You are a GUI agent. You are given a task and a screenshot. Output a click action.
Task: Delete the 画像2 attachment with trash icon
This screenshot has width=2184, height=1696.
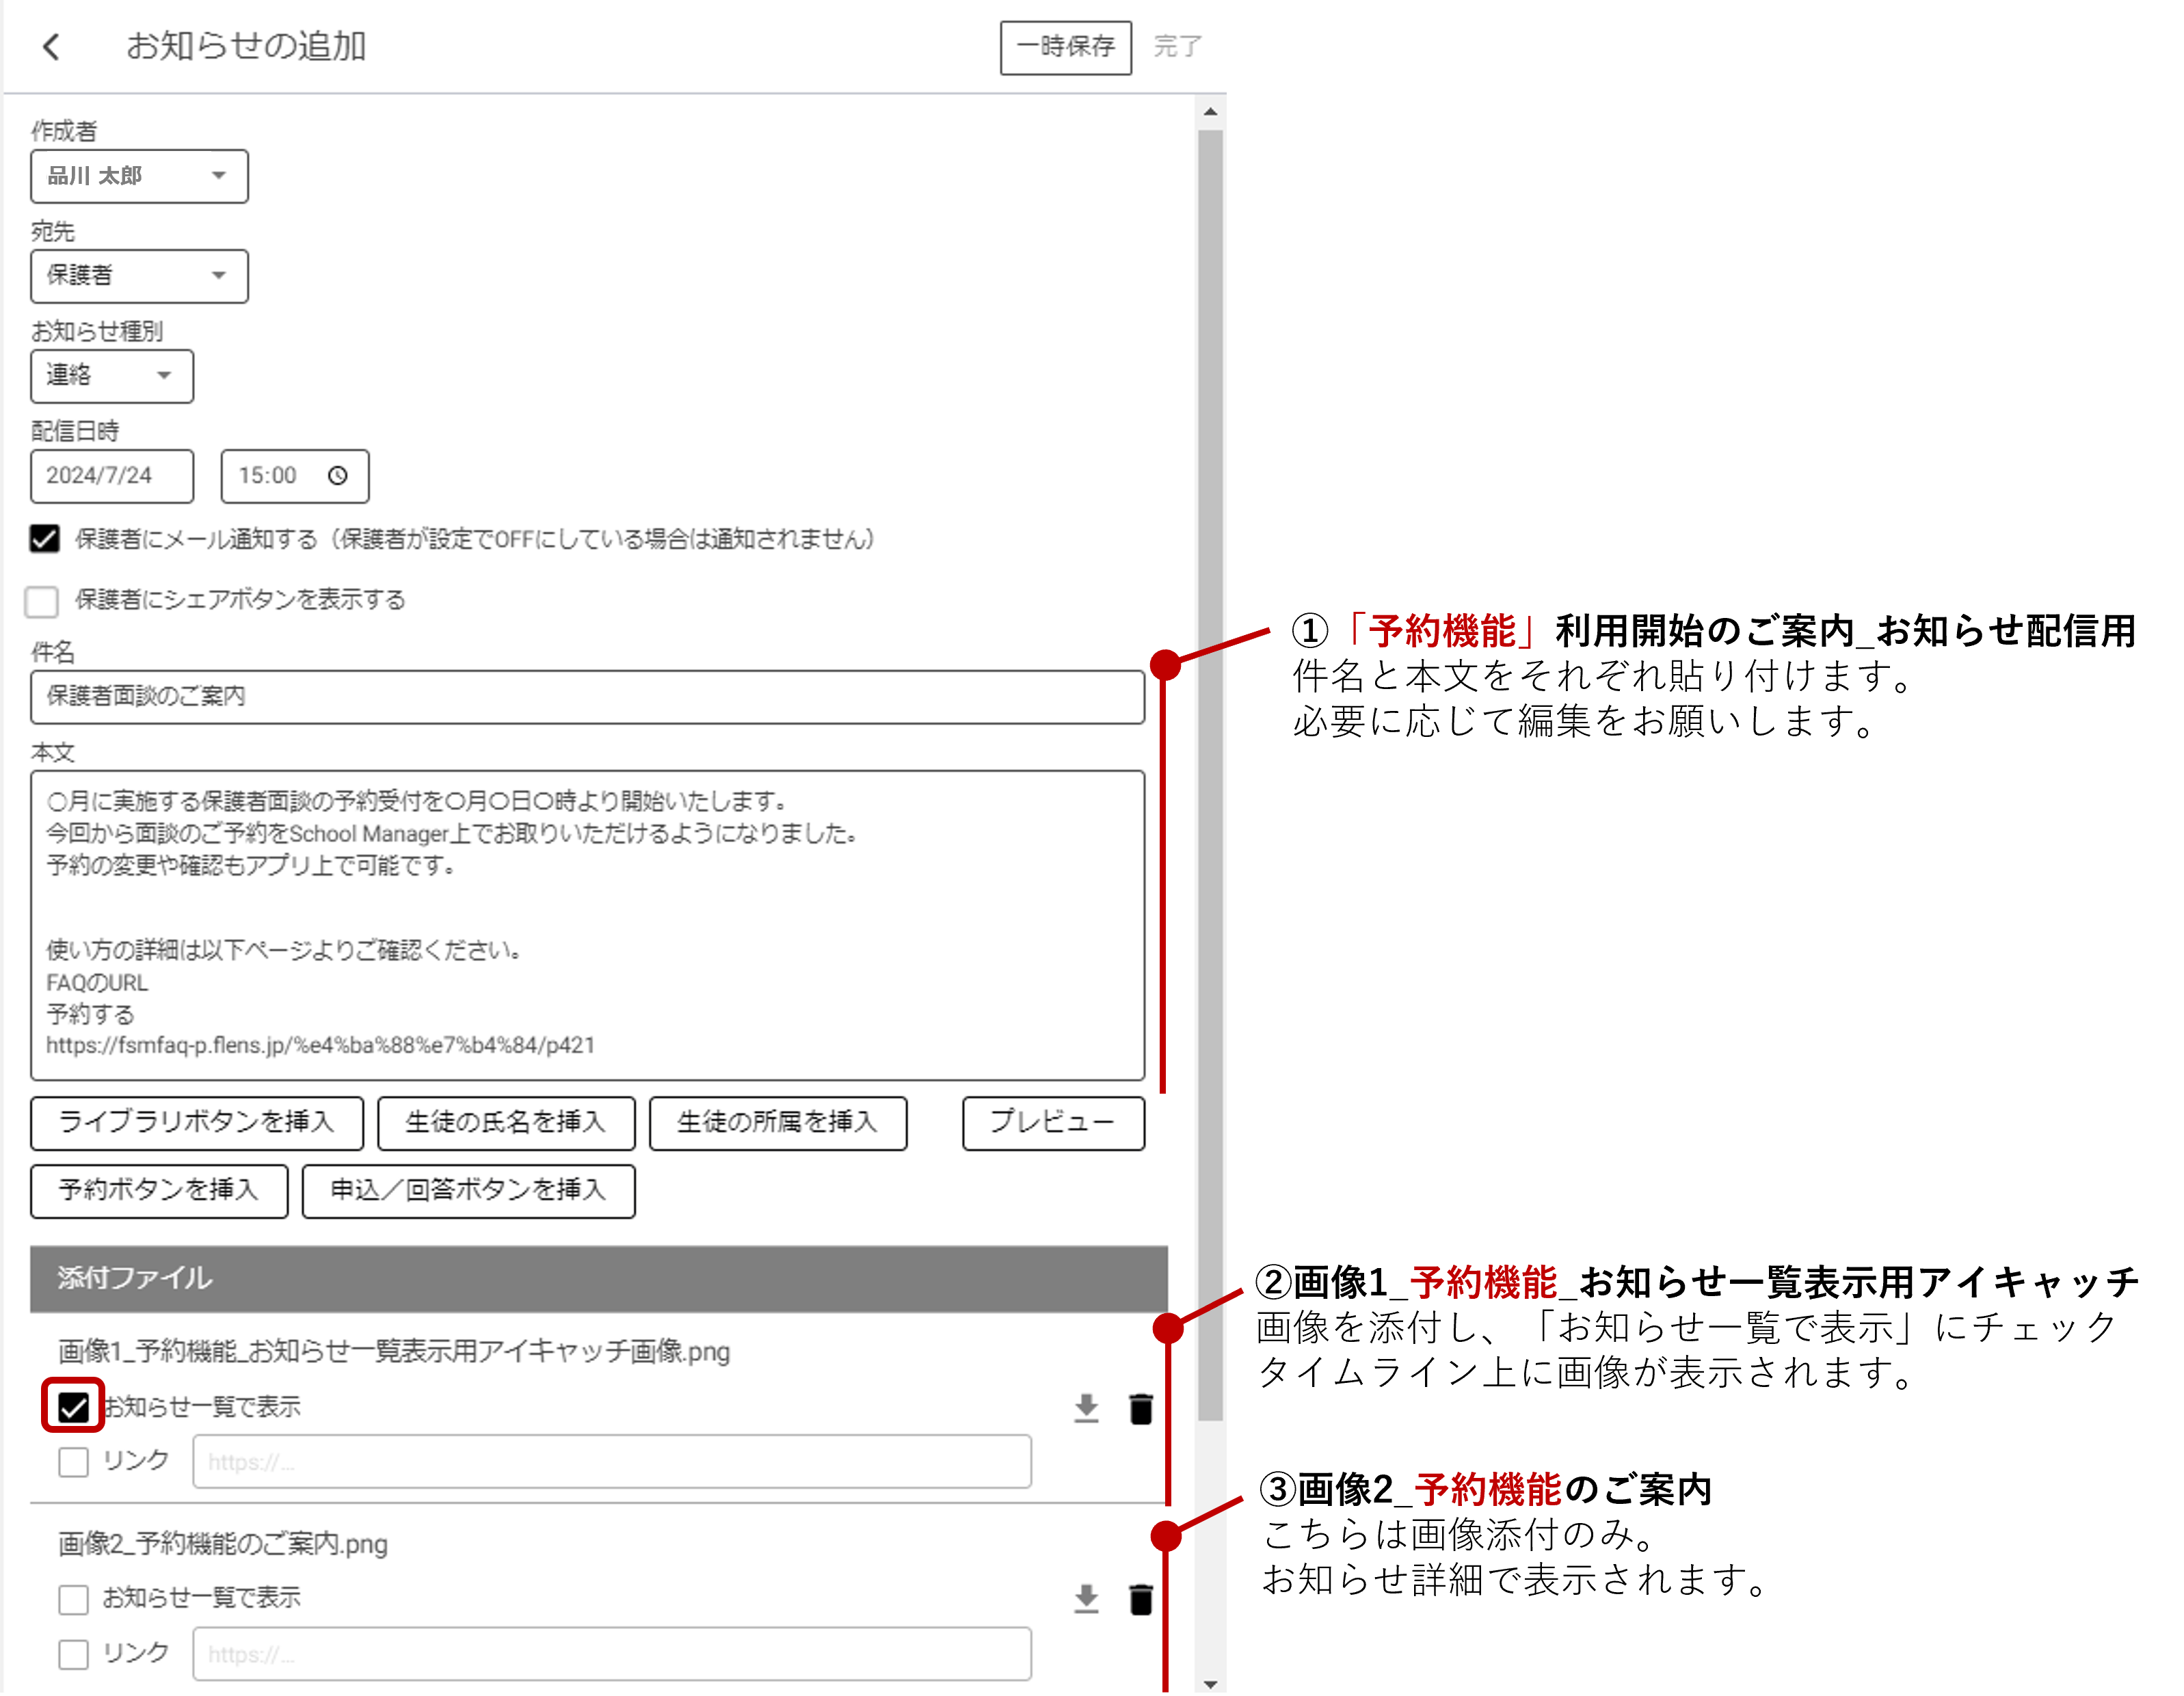click(x=1141, y=1599)
